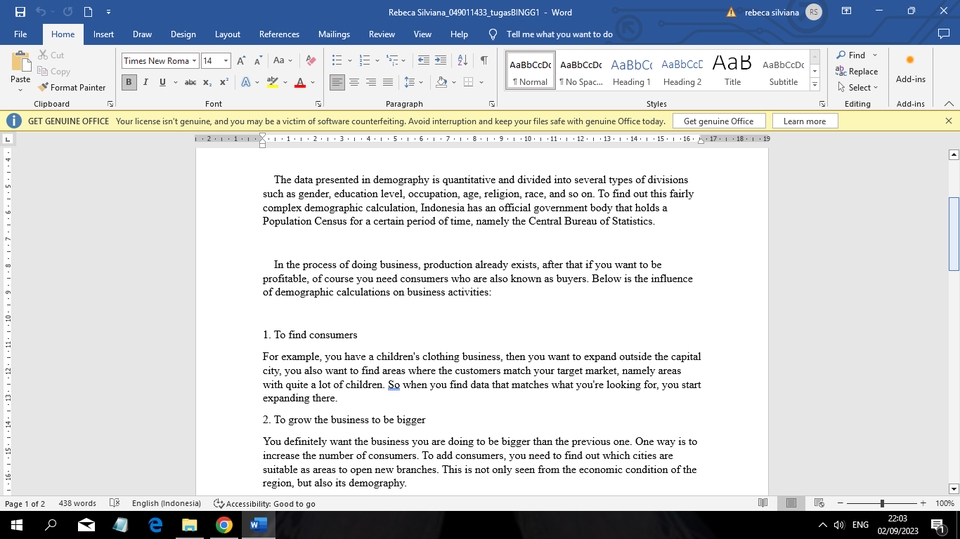960x539 pixels.
Task: Toggle Print Layout view in status bar
Action: point(791,503)
